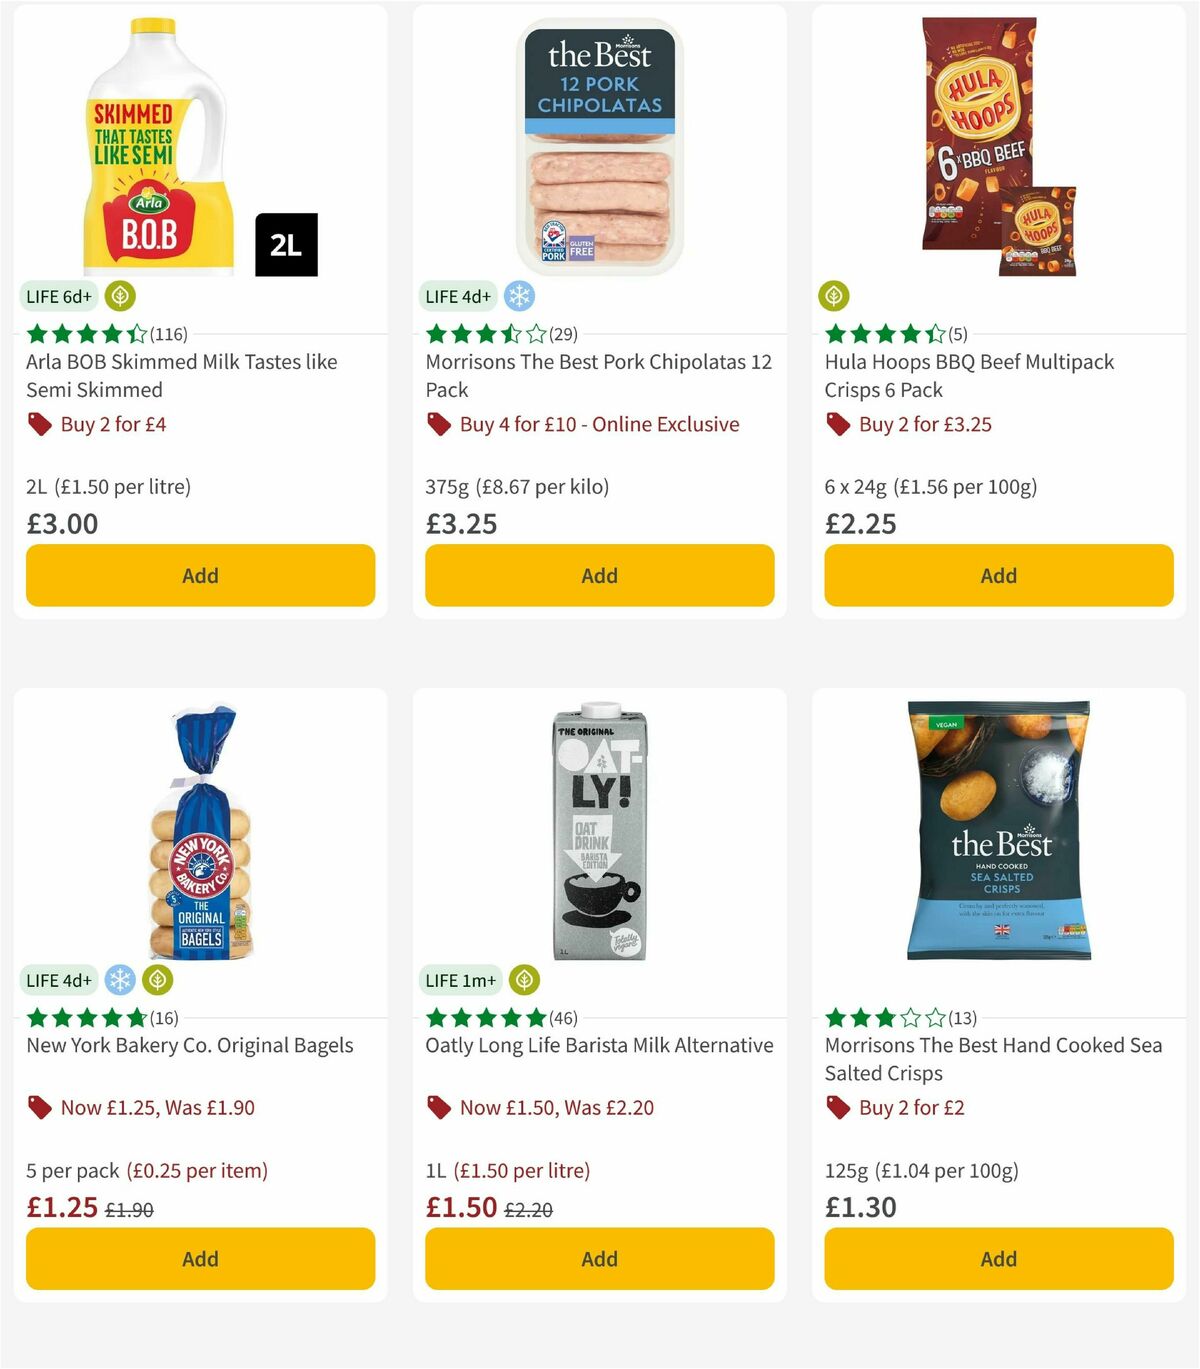
Task: Click the LIFE 4d+ badge on Pork Chipolatas
Action: (x=457, y=296)
